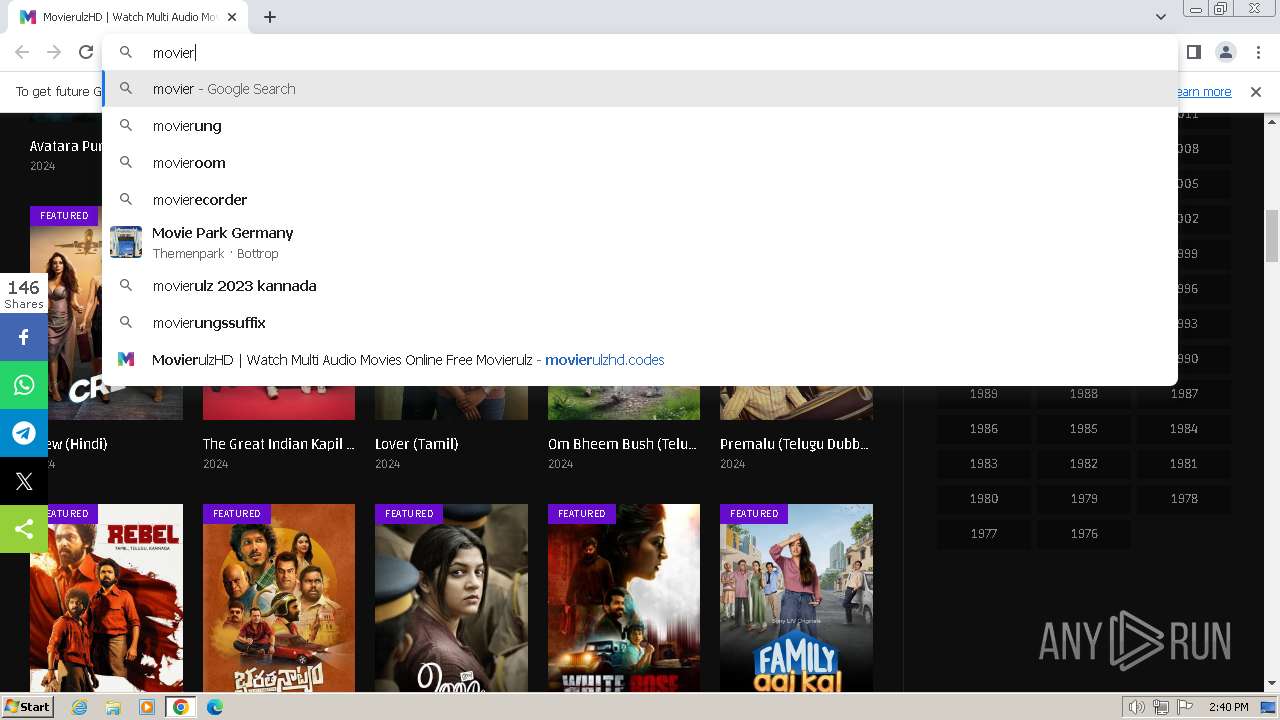
Task: Filter by release year 1979
Action: [x=1084, y=499]
